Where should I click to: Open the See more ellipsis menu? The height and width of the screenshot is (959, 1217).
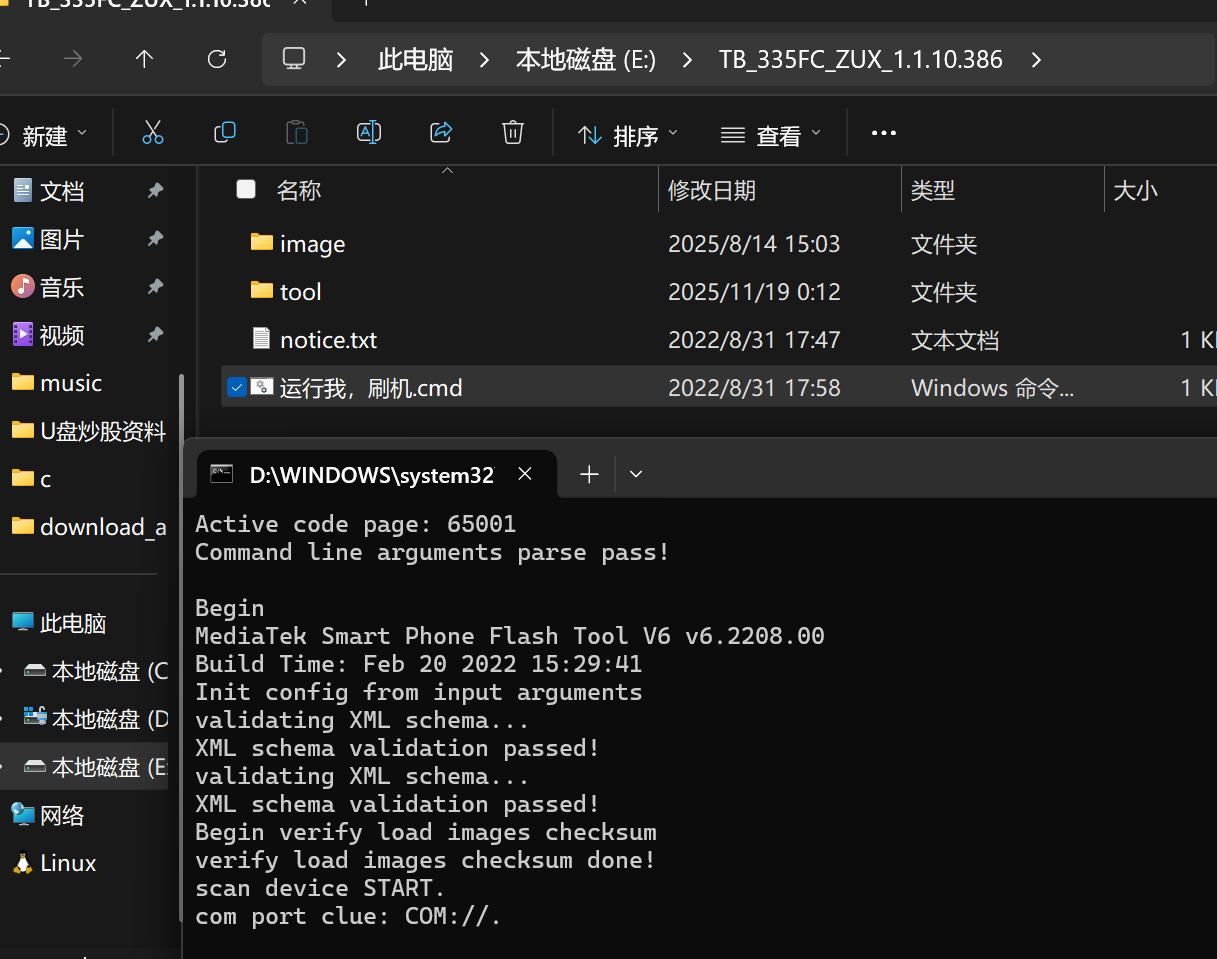[884, 132]
